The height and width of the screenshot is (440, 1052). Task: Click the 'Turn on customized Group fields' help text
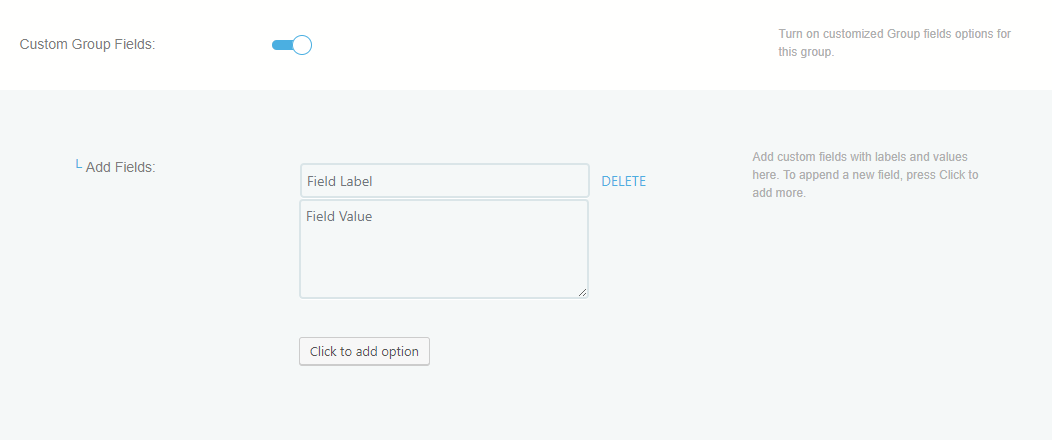pyautogui.click(x=894, y=34)
